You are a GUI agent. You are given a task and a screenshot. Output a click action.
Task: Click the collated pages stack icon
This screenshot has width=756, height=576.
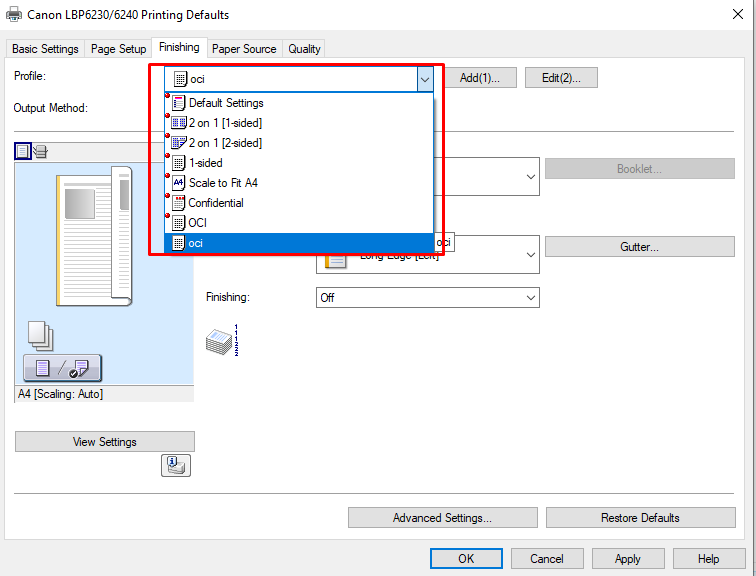pos(223,341)
